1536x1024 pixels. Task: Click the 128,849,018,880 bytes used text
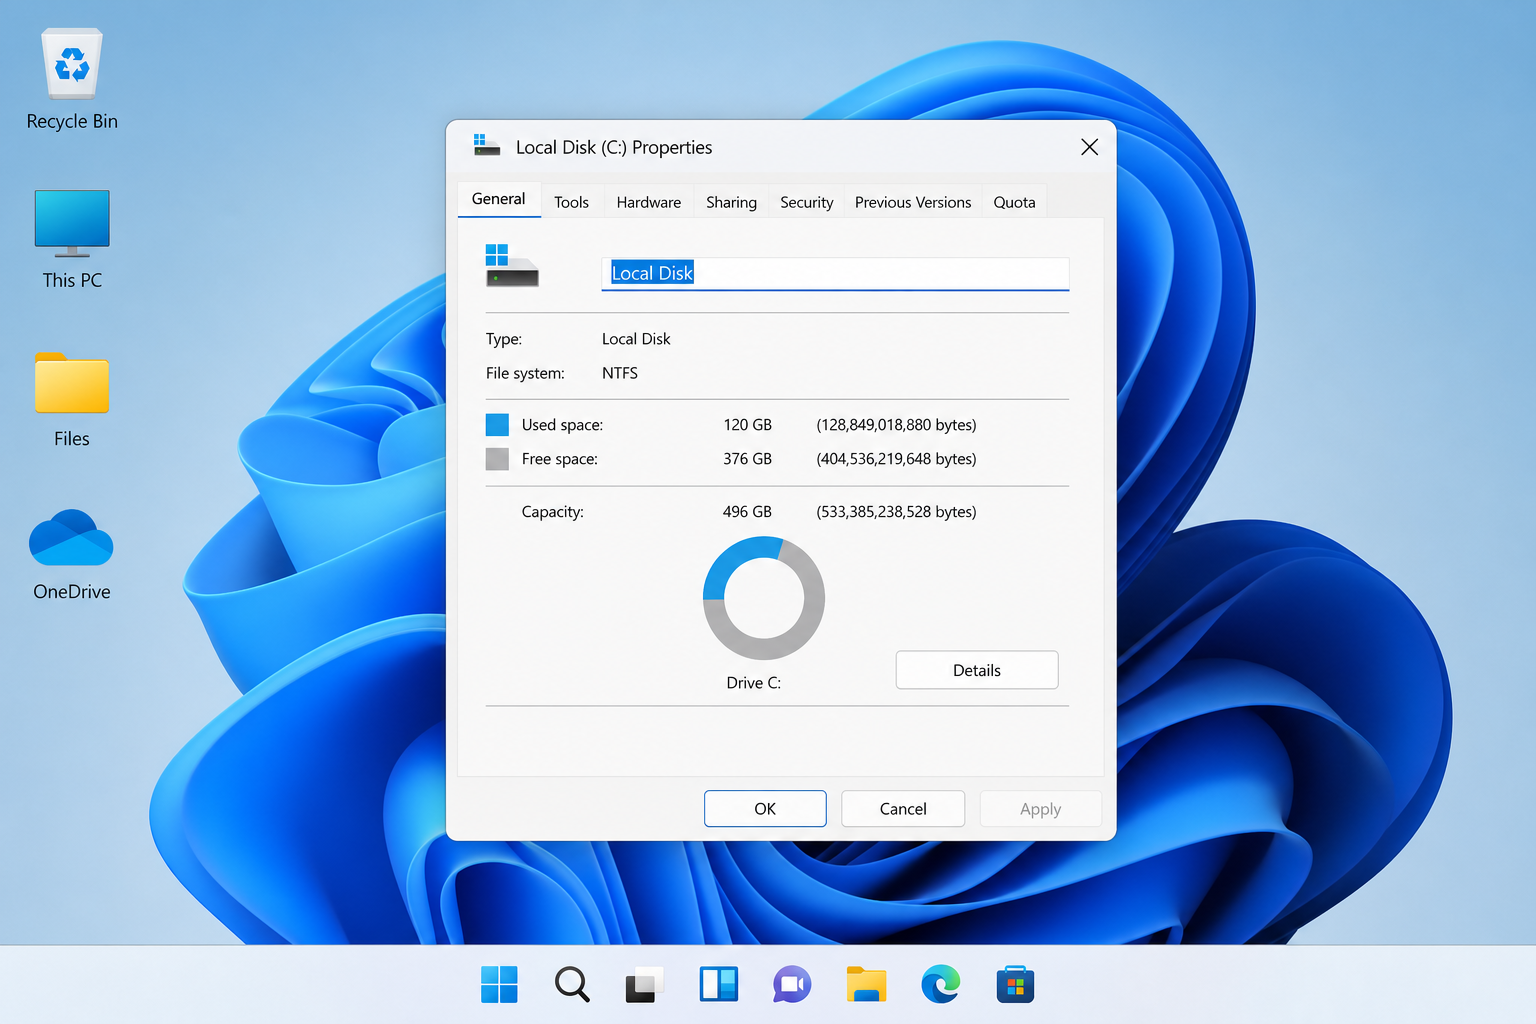(897, 425)
